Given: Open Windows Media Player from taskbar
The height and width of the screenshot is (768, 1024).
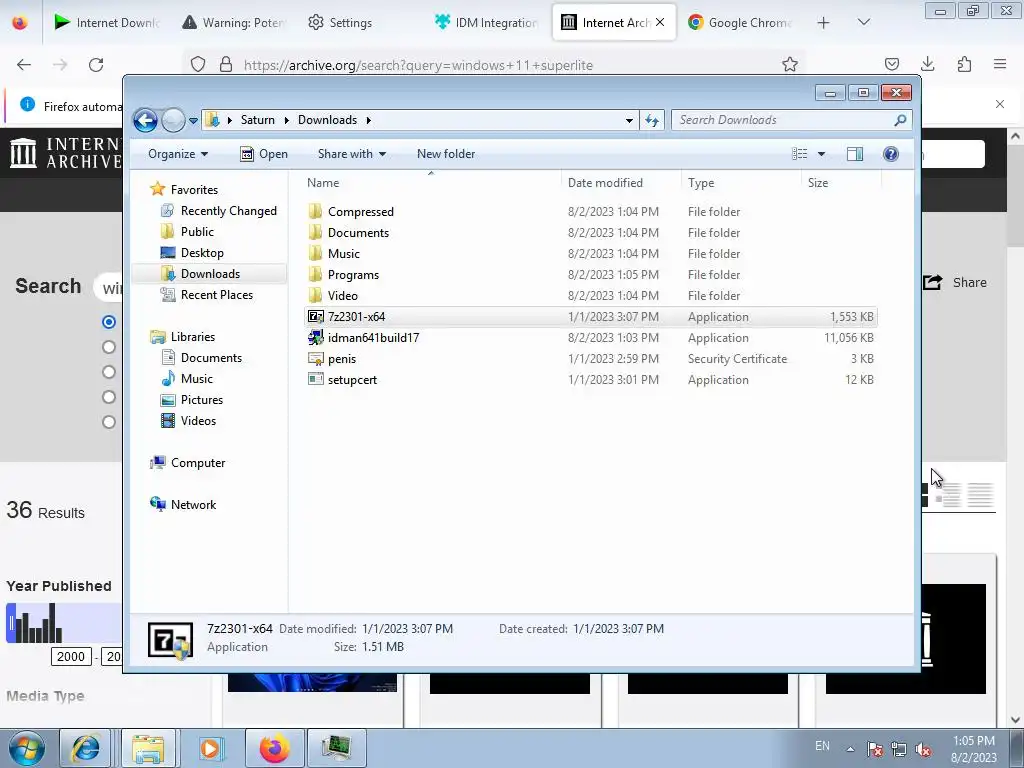Looking at the screenshot, I should click(x=210, y=748).
